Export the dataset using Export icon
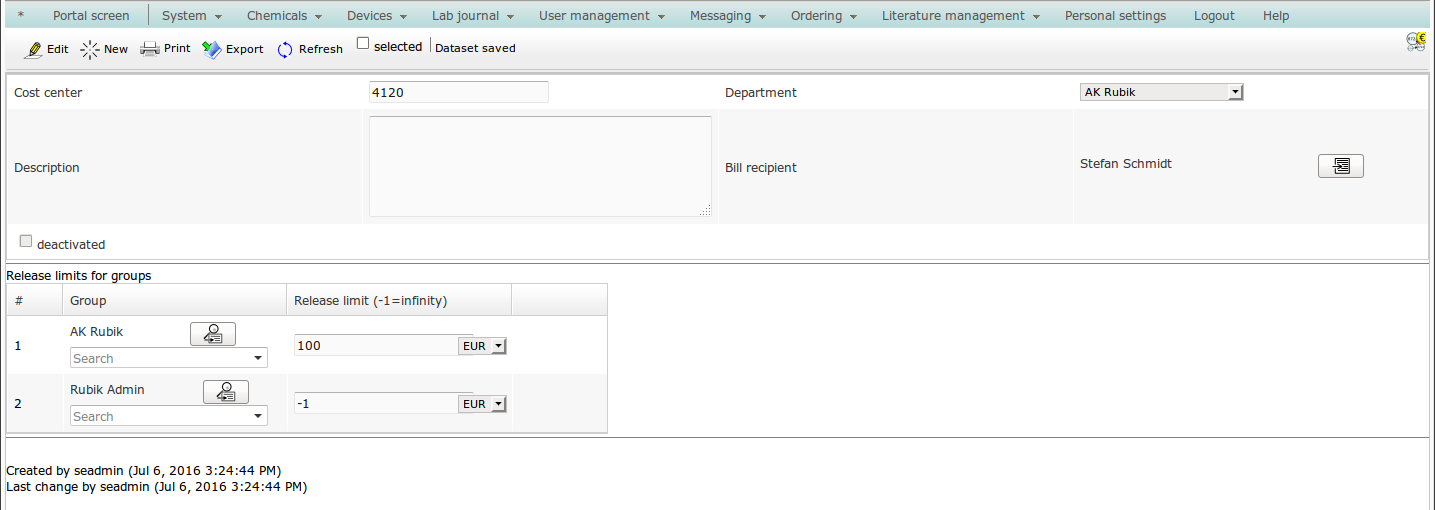 tap(212, 49)
